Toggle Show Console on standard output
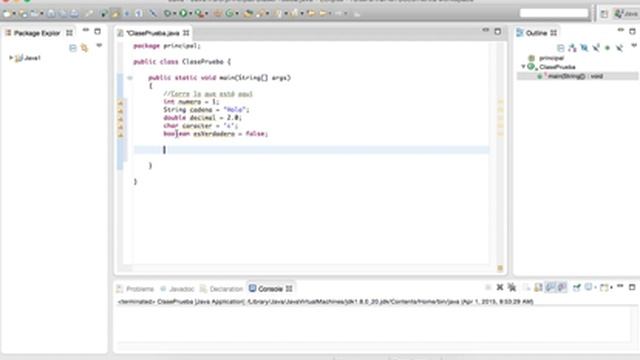 tap(550, 288)
